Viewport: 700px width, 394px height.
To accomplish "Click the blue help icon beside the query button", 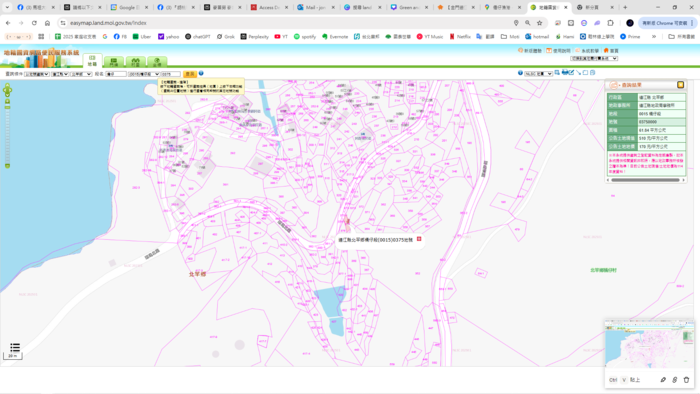I will point(201,73).
